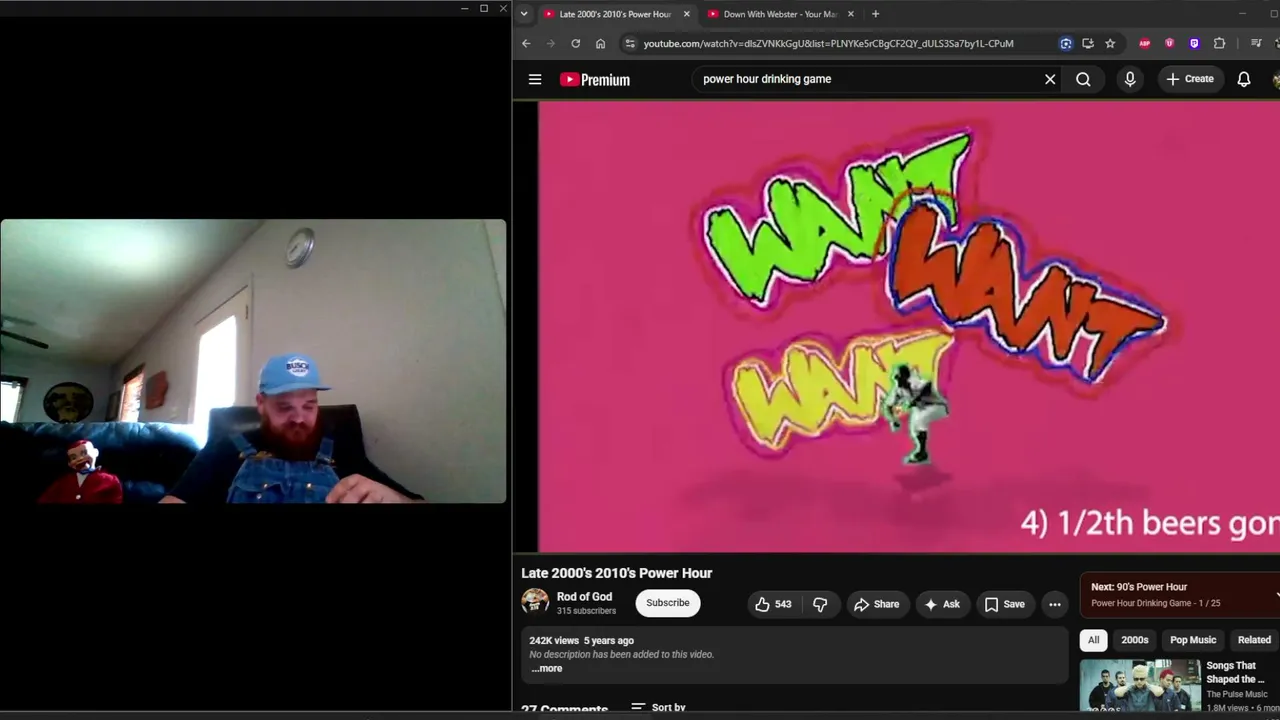The width and height of the screenshot is (1280, 720).
Task: Switch to the Late 2000's Power Hour tab
Action: tap(615, 14)
